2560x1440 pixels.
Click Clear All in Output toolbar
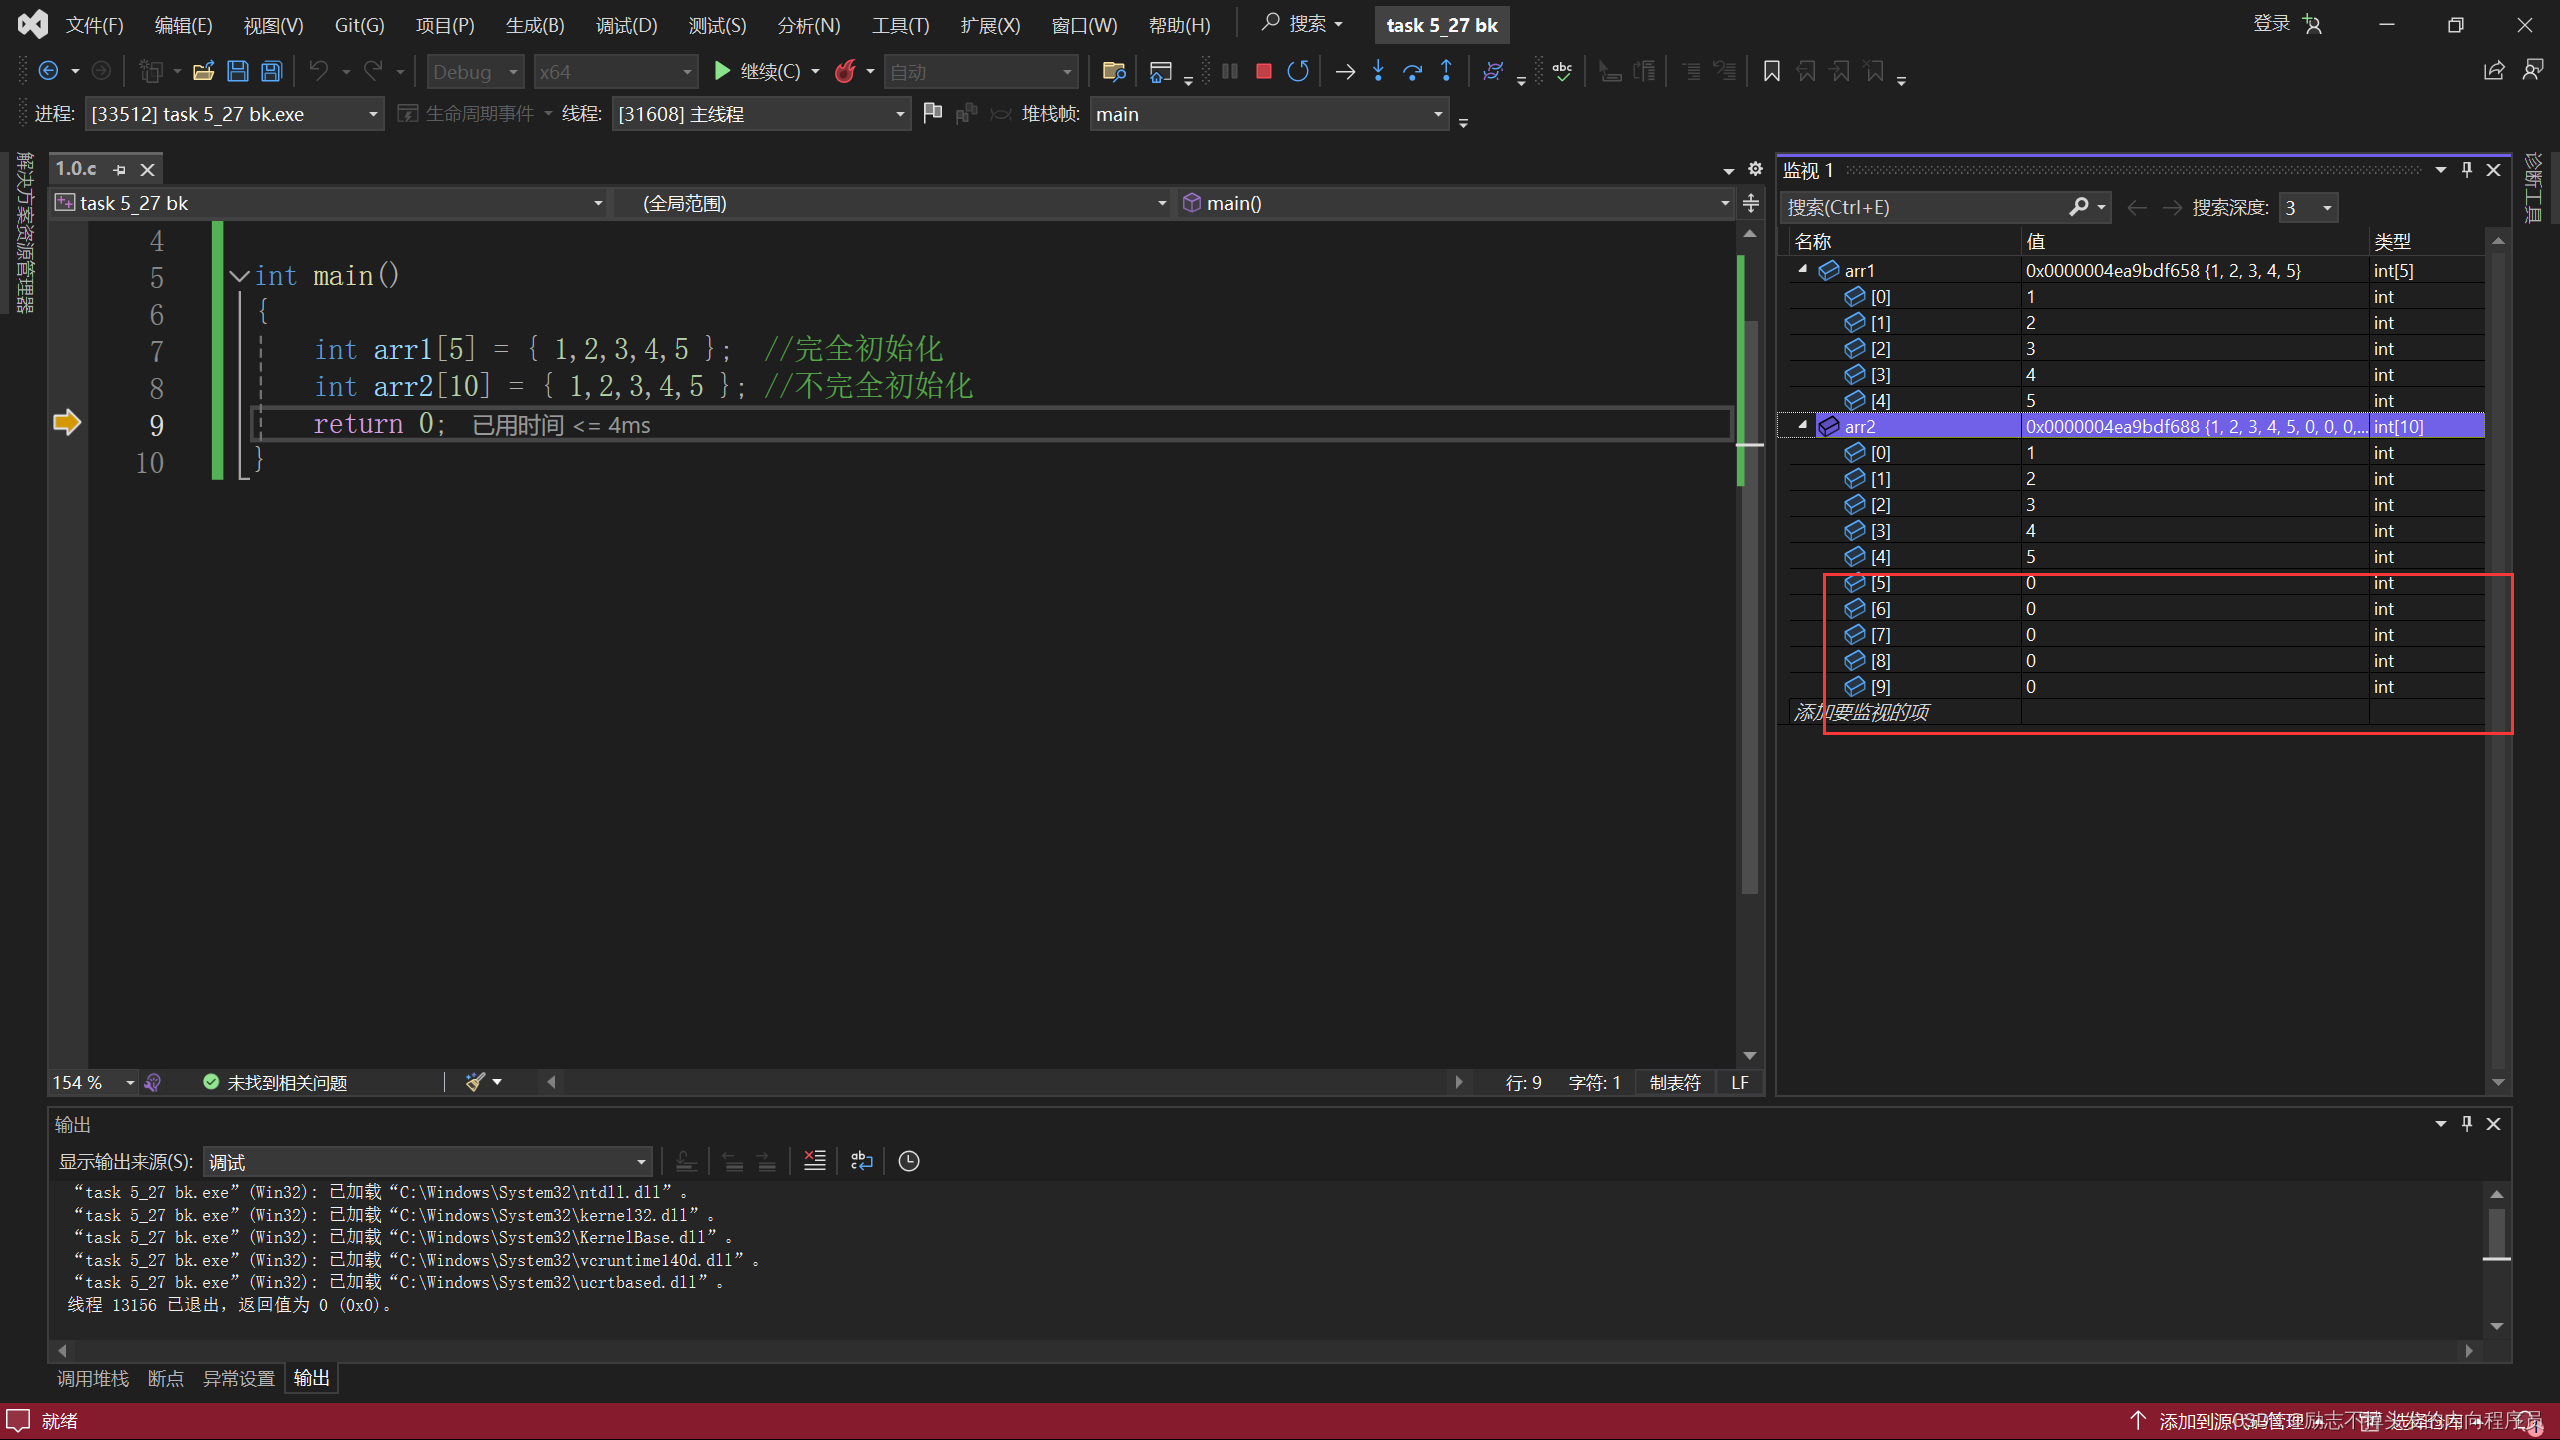tap(815, 1161)
